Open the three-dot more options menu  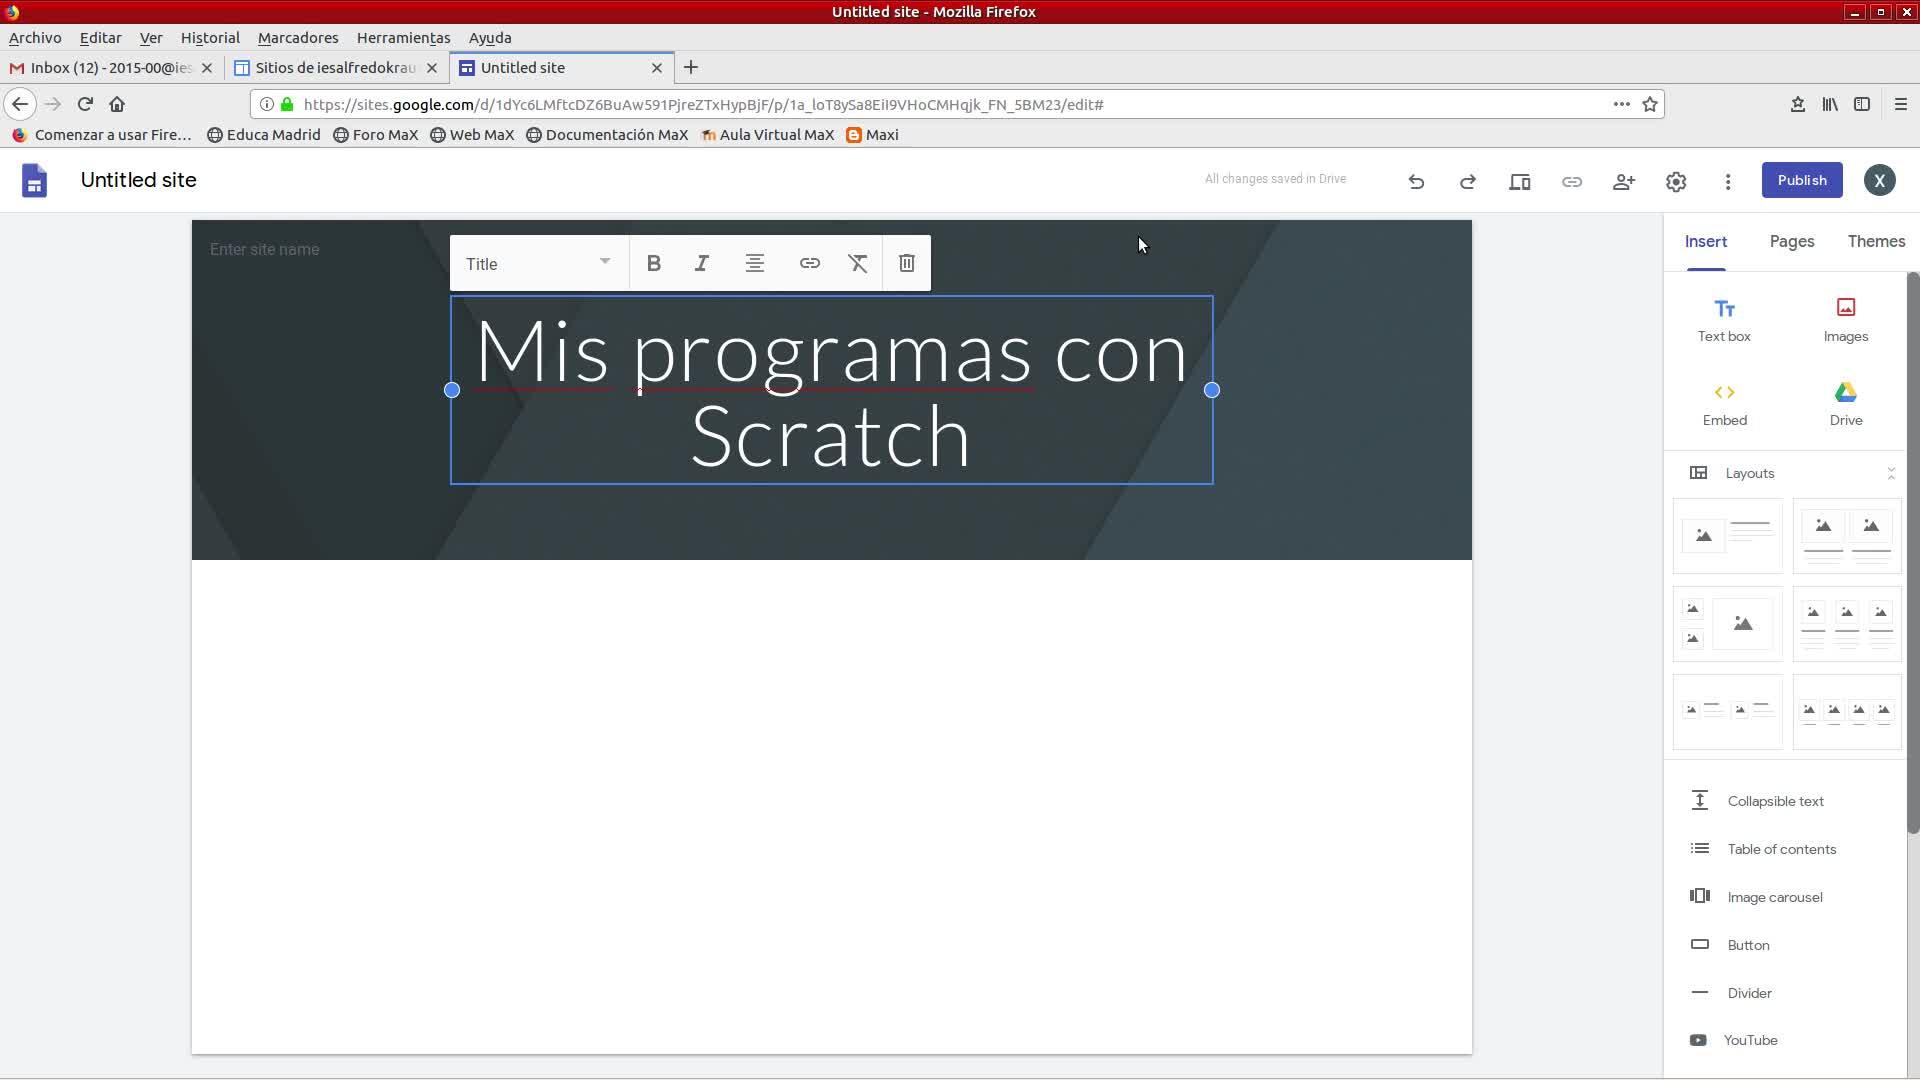coord(1728,181)
